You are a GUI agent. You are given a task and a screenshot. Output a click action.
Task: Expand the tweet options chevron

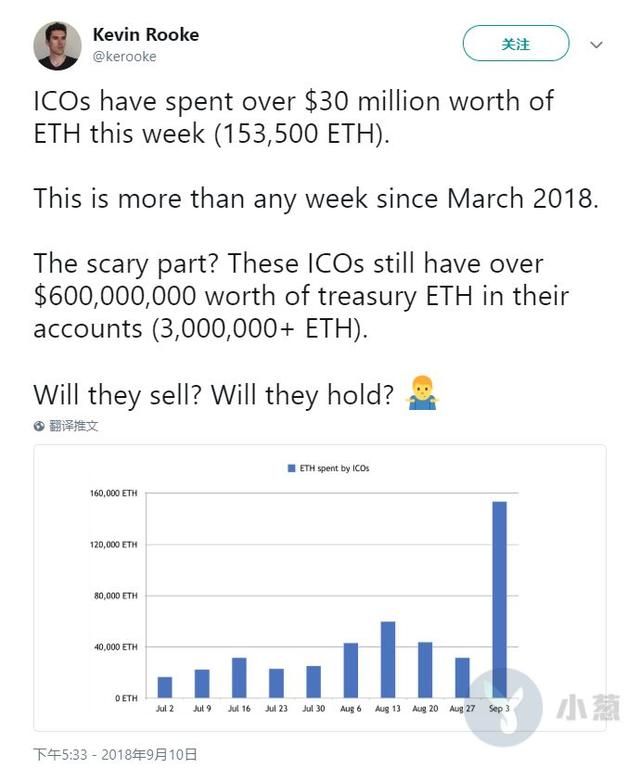point(596,45)
